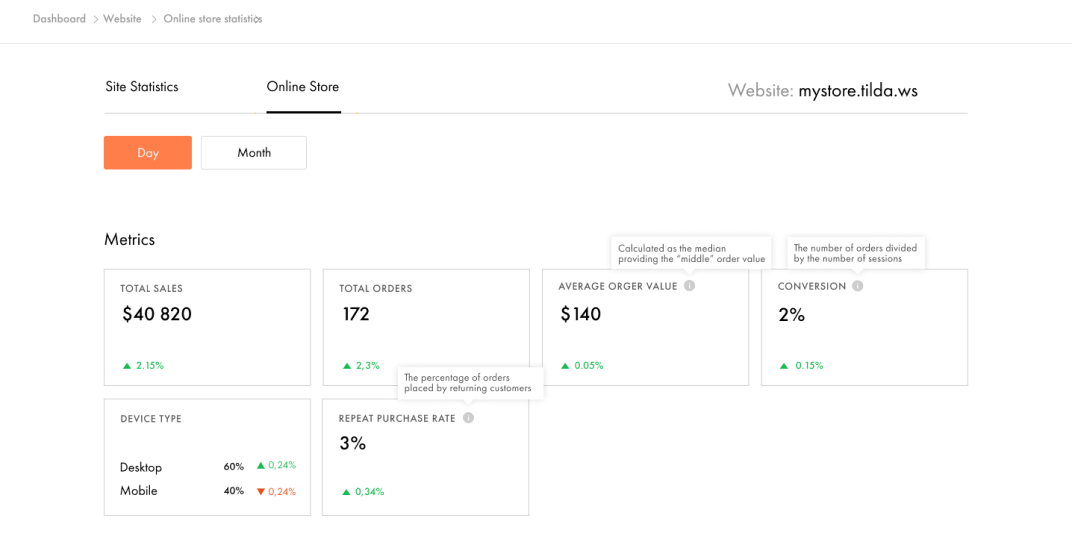The width and height of the screenshot is (1072, 537).
Task: Navigate to Website breadcrumb
Action: 124,19
